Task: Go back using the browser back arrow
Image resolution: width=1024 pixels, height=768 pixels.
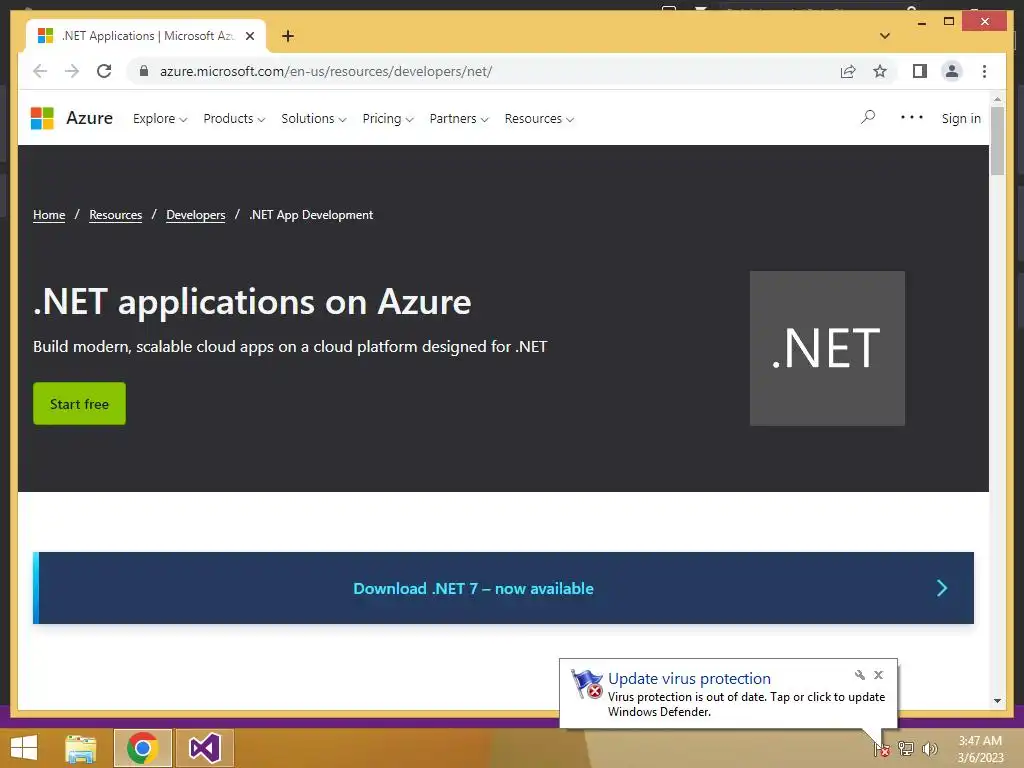Action: pos(40,71)
